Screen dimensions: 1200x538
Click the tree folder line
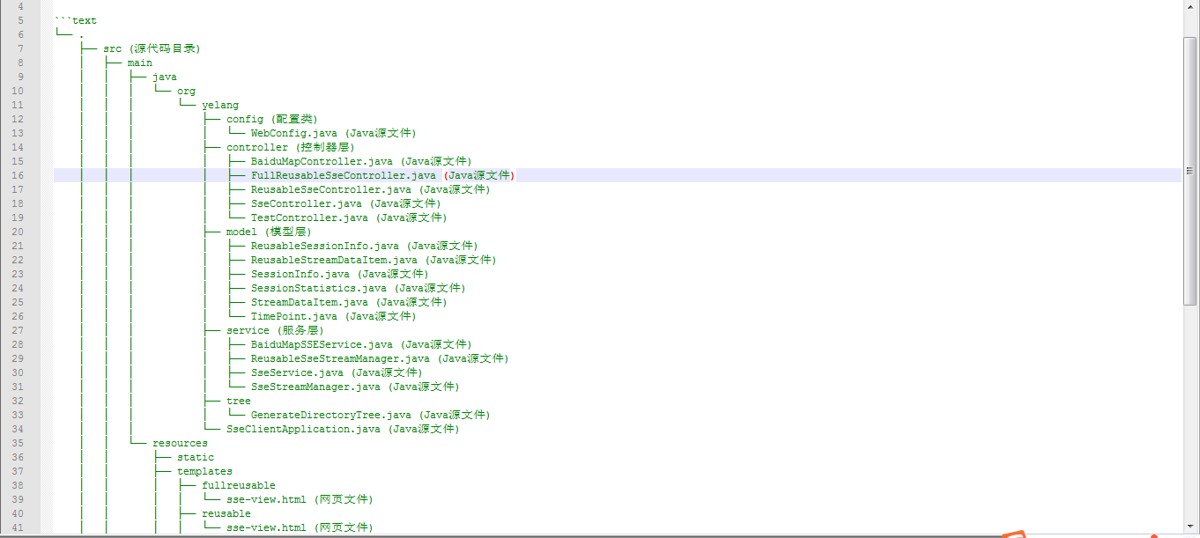238,400
